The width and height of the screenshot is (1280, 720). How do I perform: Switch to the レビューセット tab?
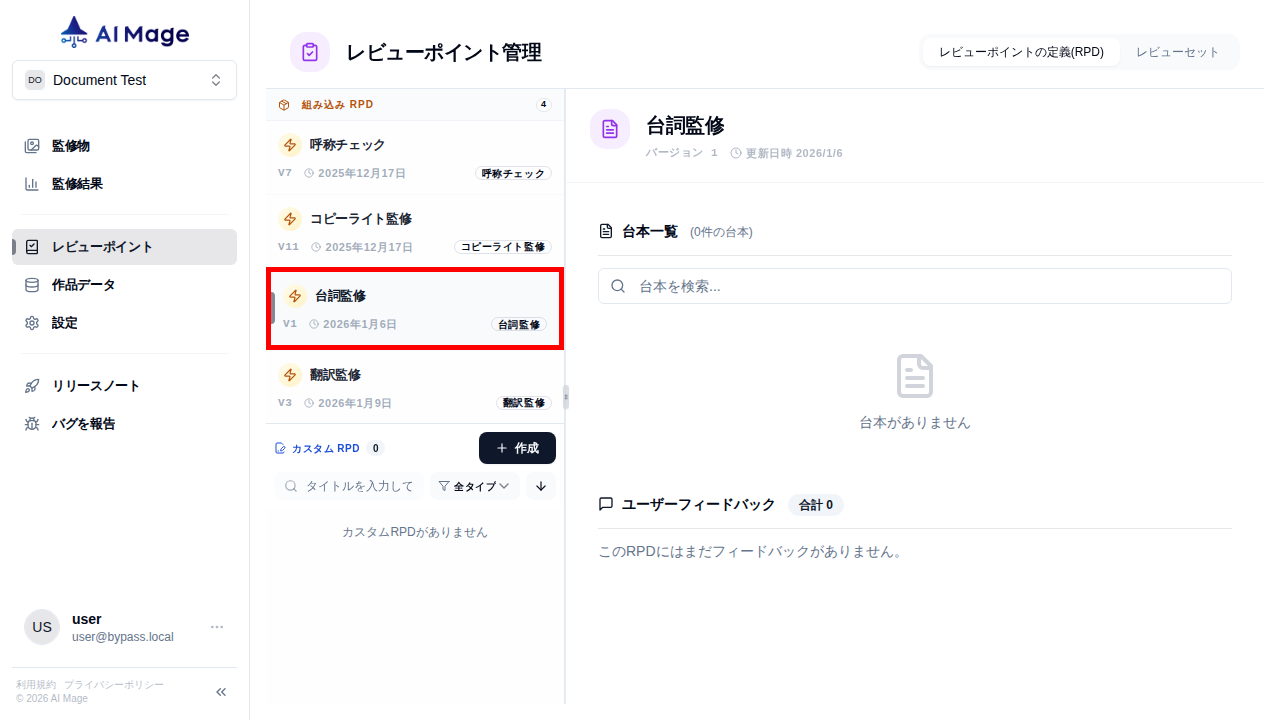point(1178,51)
